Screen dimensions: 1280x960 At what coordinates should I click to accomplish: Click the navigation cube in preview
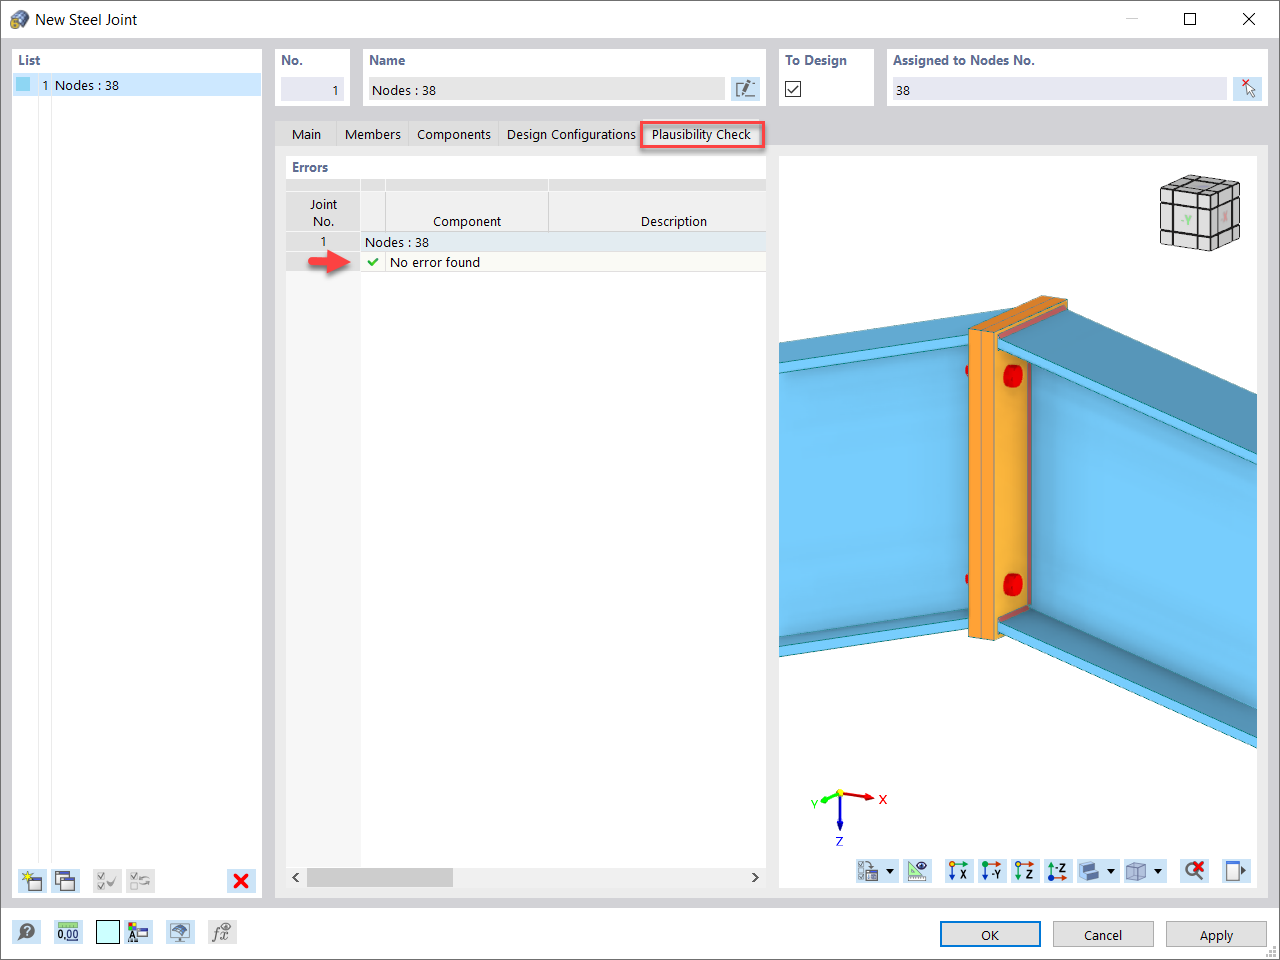click(x=1200, y=213)
